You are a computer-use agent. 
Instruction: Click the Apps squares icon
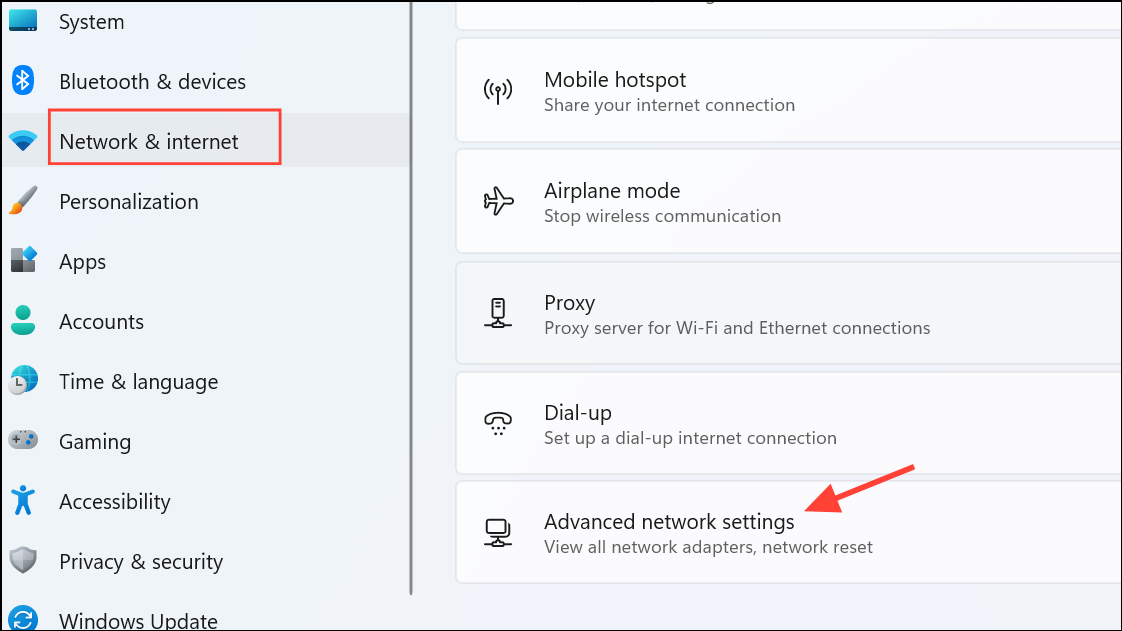(x=23, y=260)
